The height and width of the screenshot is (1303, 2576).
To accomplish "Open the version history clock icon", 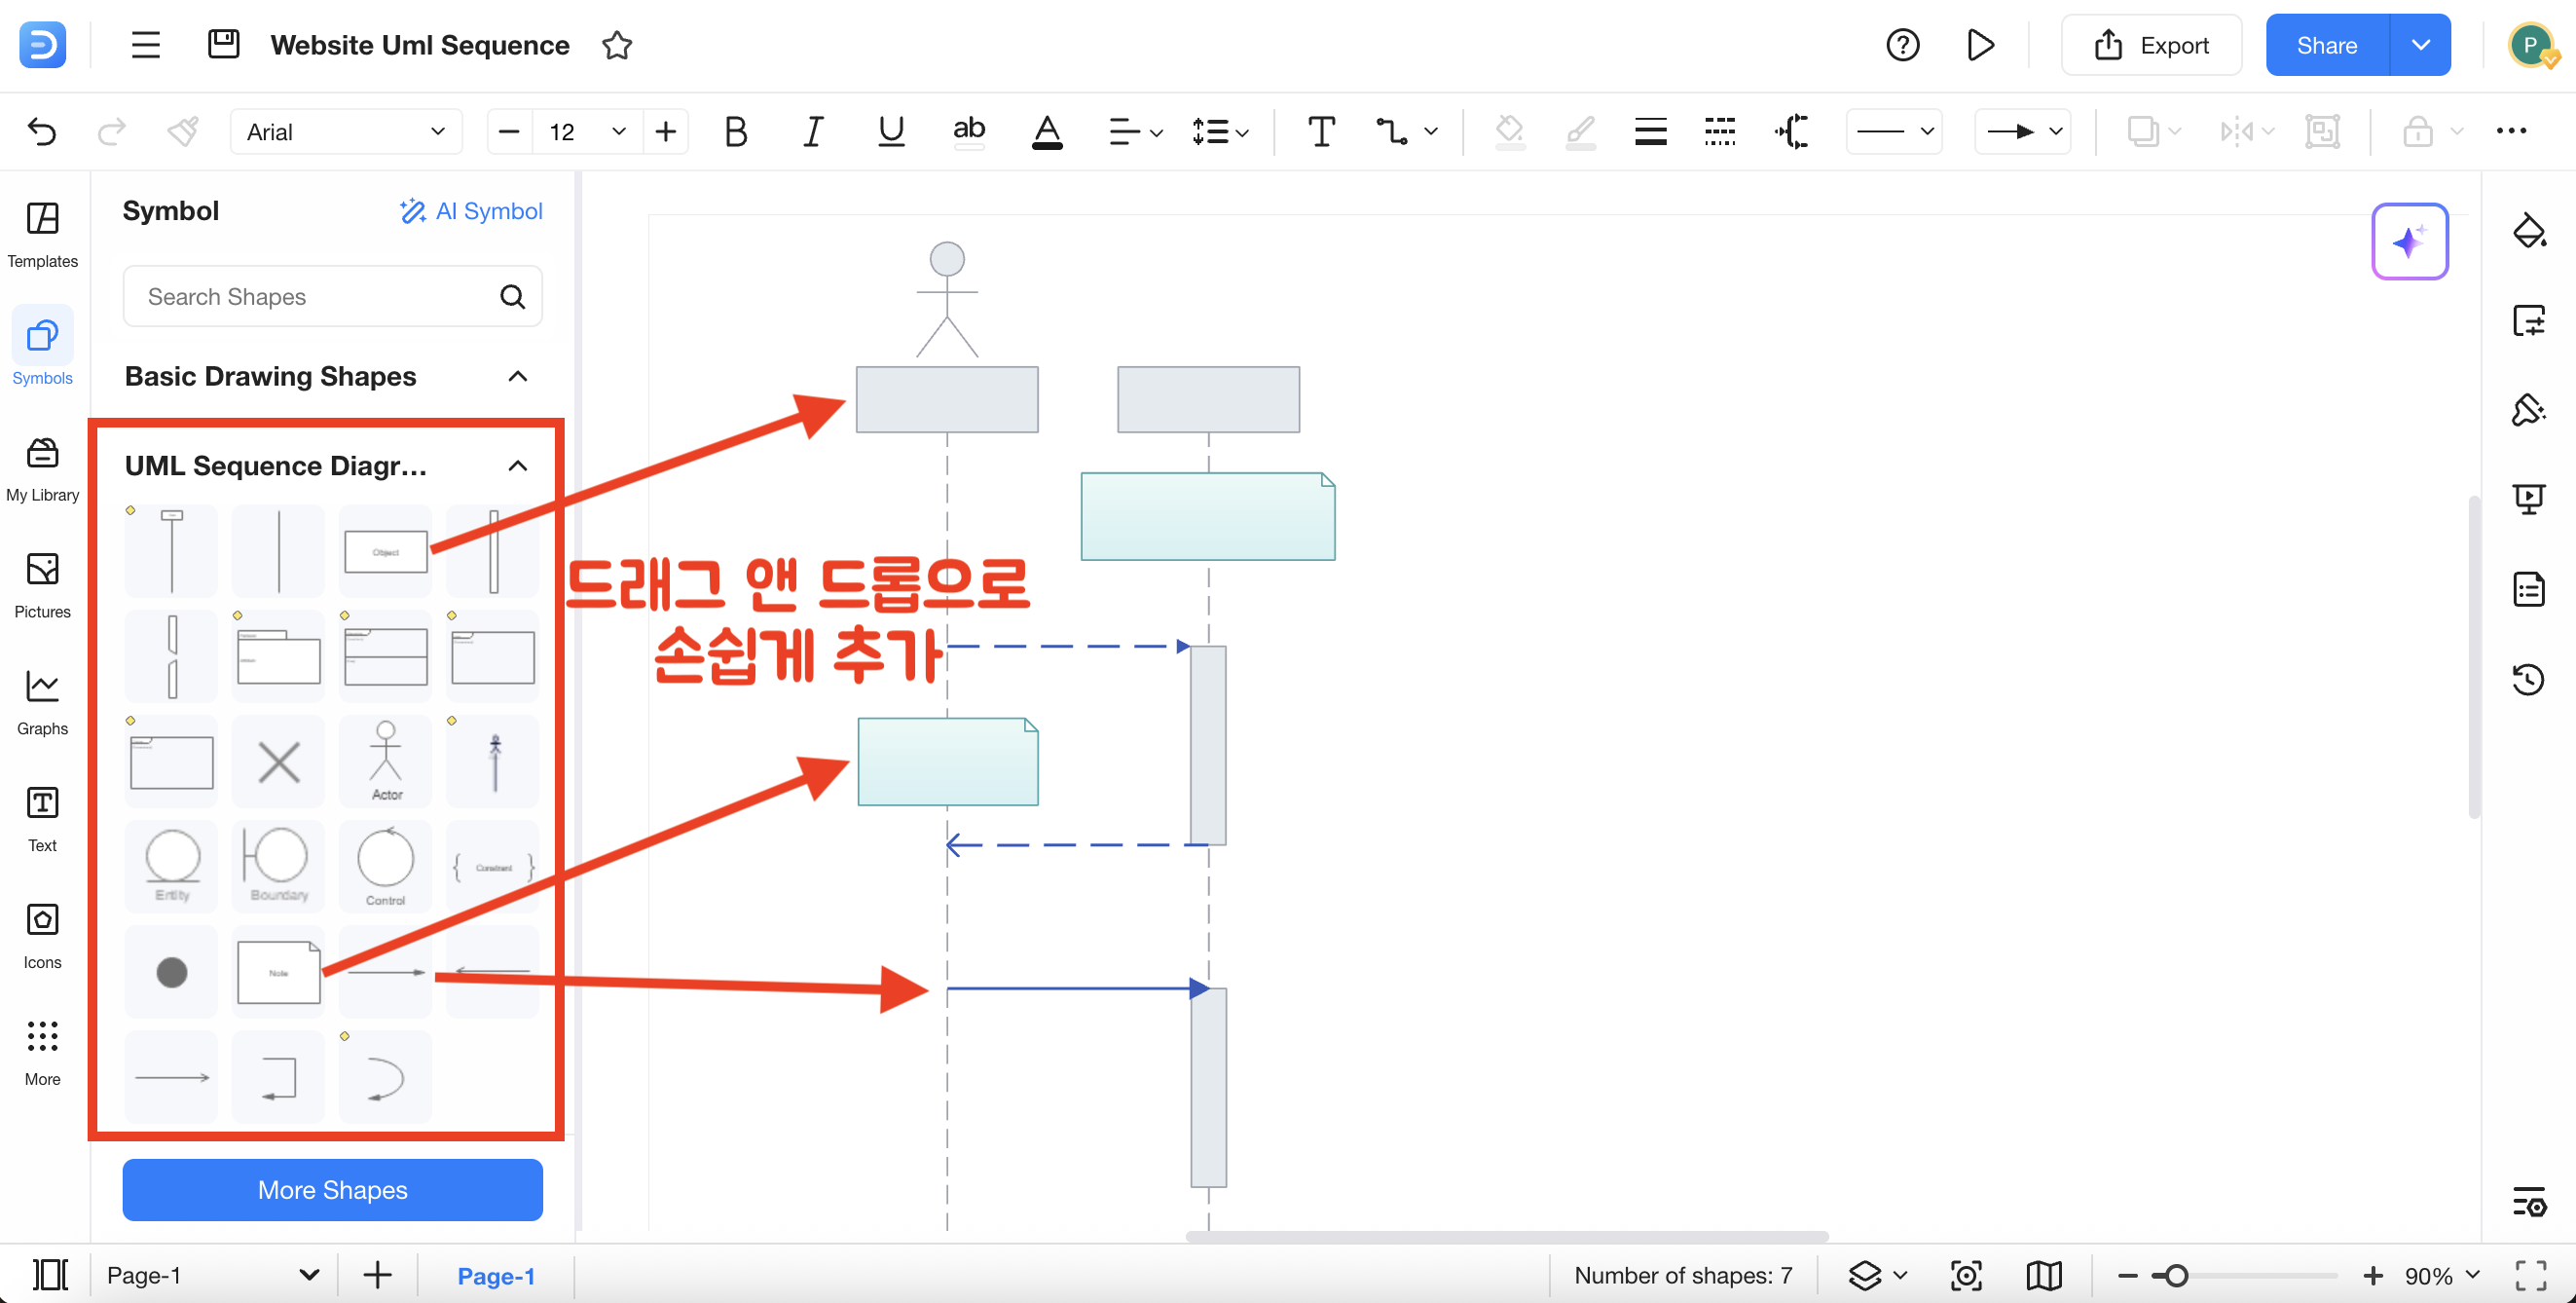I will 2529,680.
